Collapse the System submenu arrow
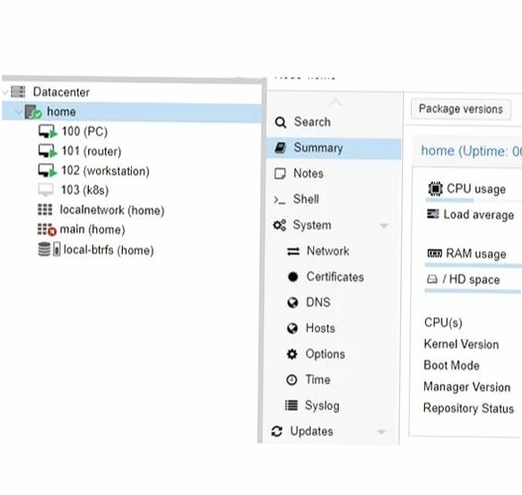This screenshot has height=495, width=522. [x=384, y=226]
